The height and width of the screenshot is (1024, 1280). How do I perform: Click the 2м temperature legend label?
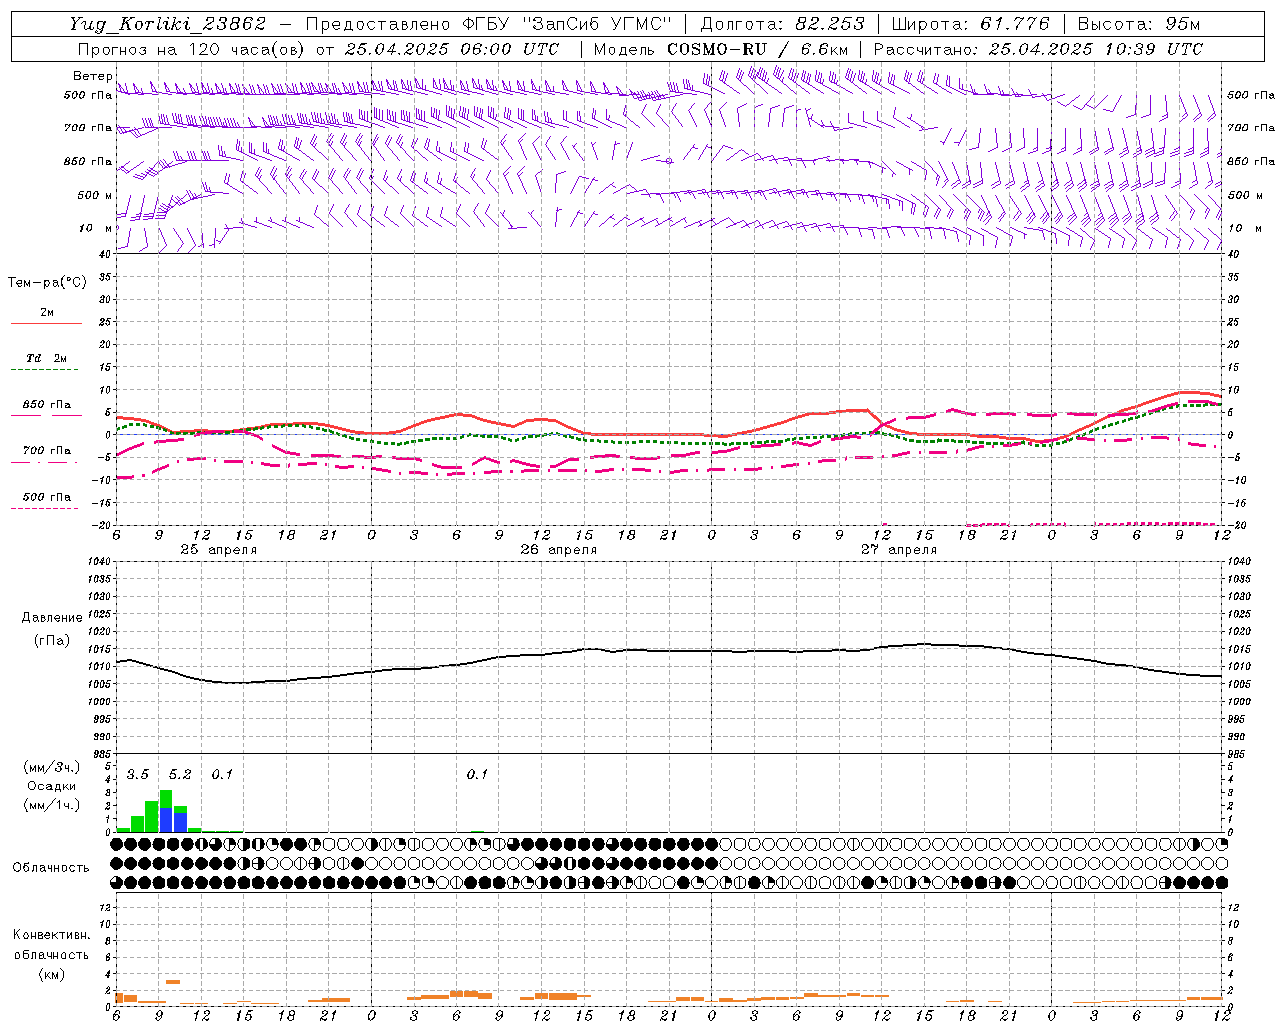[47, 312]
